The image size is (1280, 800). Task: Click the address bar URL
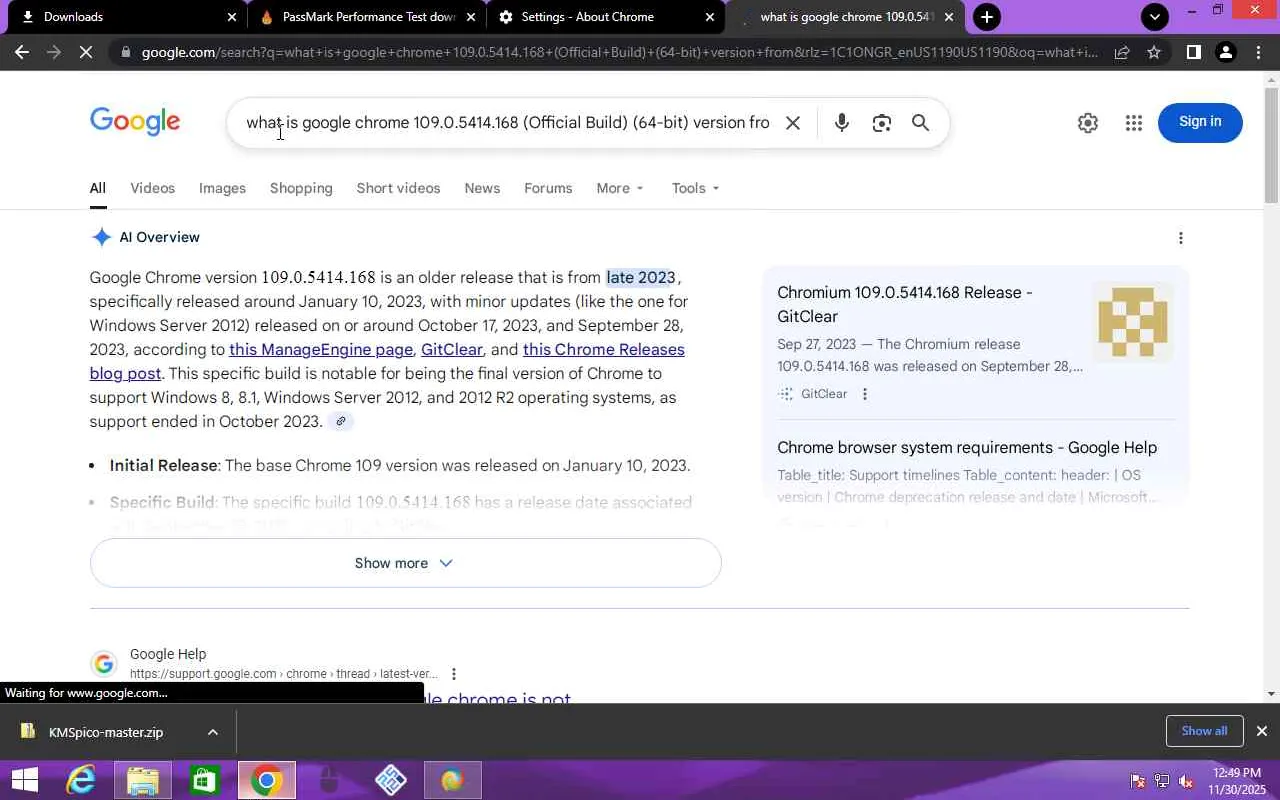(x=620, y=52)
